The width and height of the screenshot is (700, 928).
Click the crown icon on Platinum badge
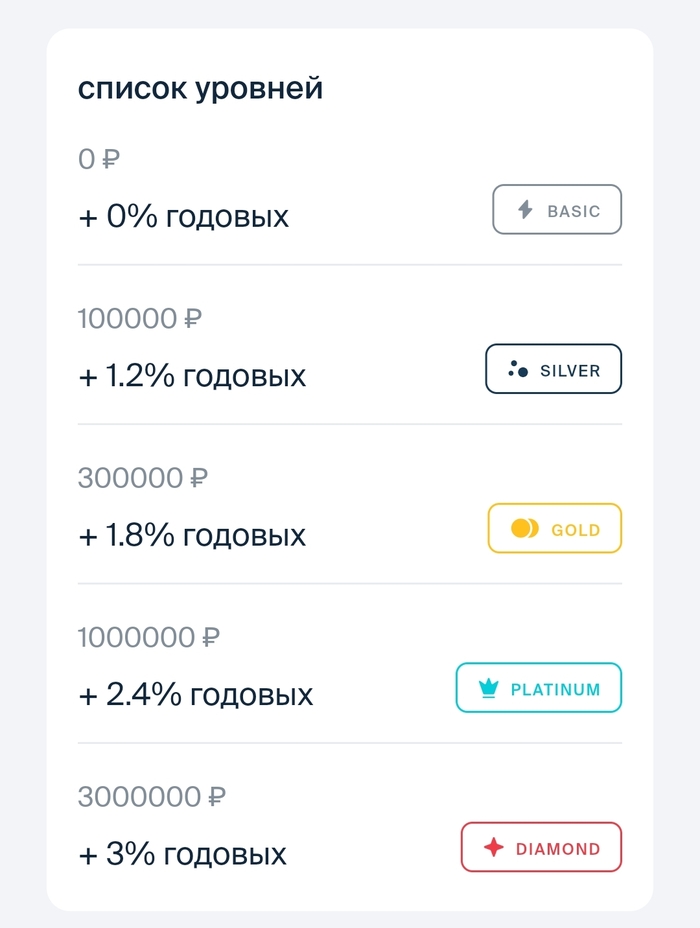(x=489, y=689)
